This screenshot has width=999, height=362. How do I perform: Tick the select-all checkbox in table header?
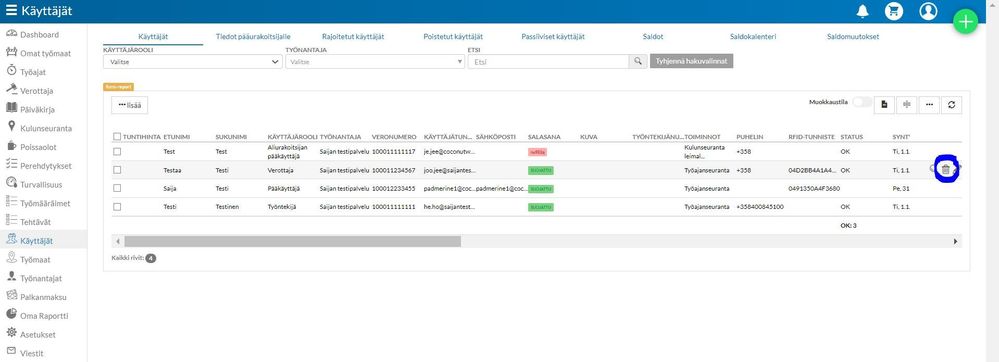tap(117, 136)
